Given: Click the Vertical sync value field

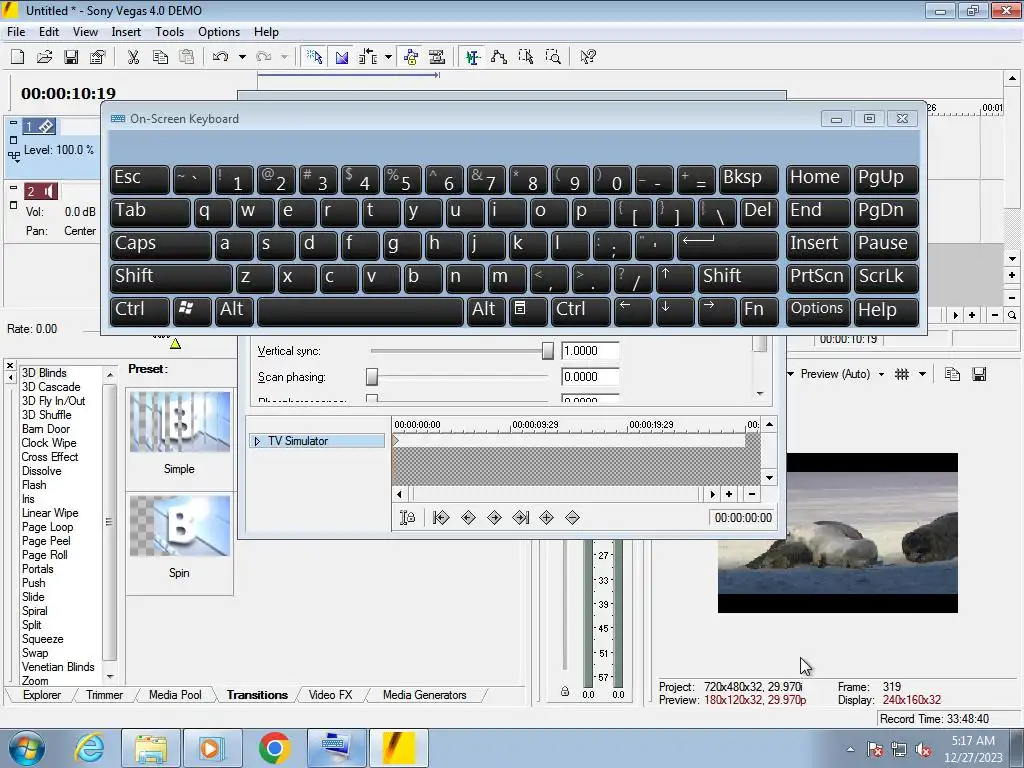Looking at the screenshot, I should point(590,351).
